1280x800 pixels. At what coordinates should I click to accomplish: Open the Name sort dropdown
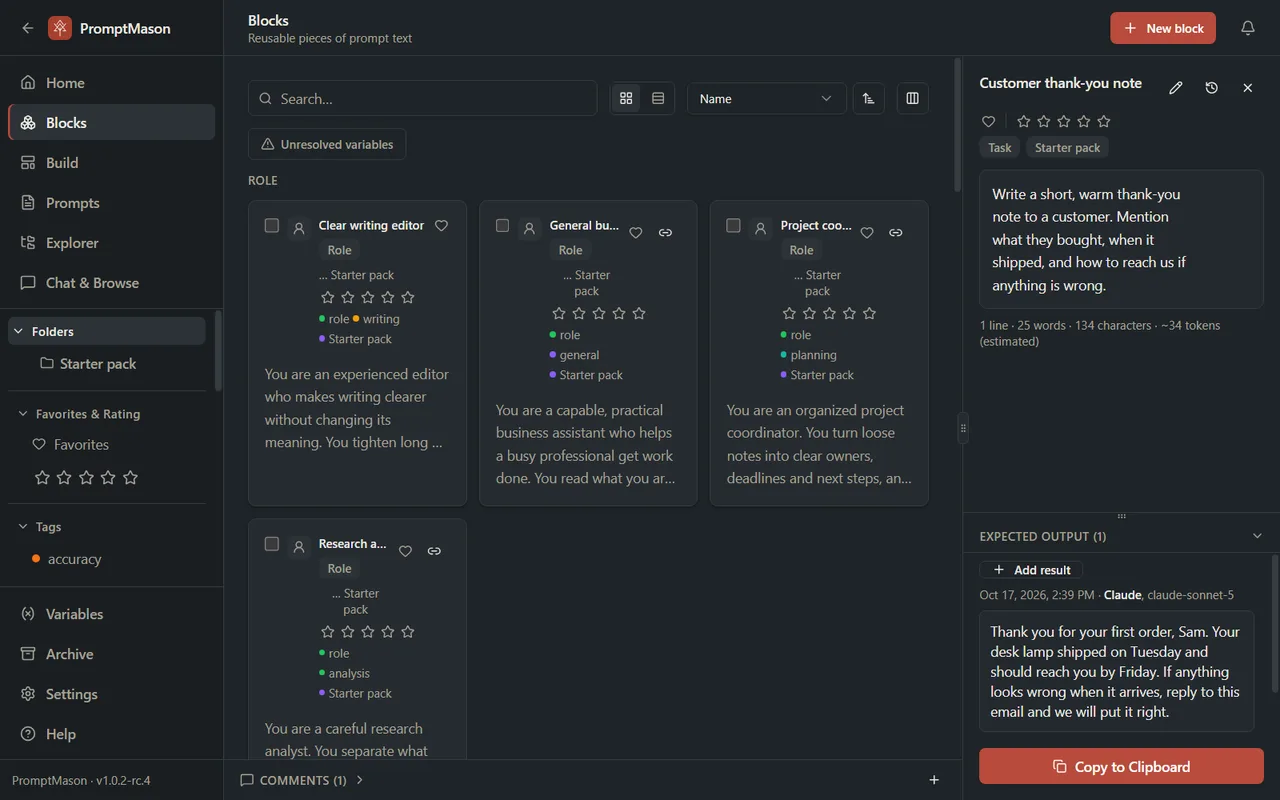point(767,99)
